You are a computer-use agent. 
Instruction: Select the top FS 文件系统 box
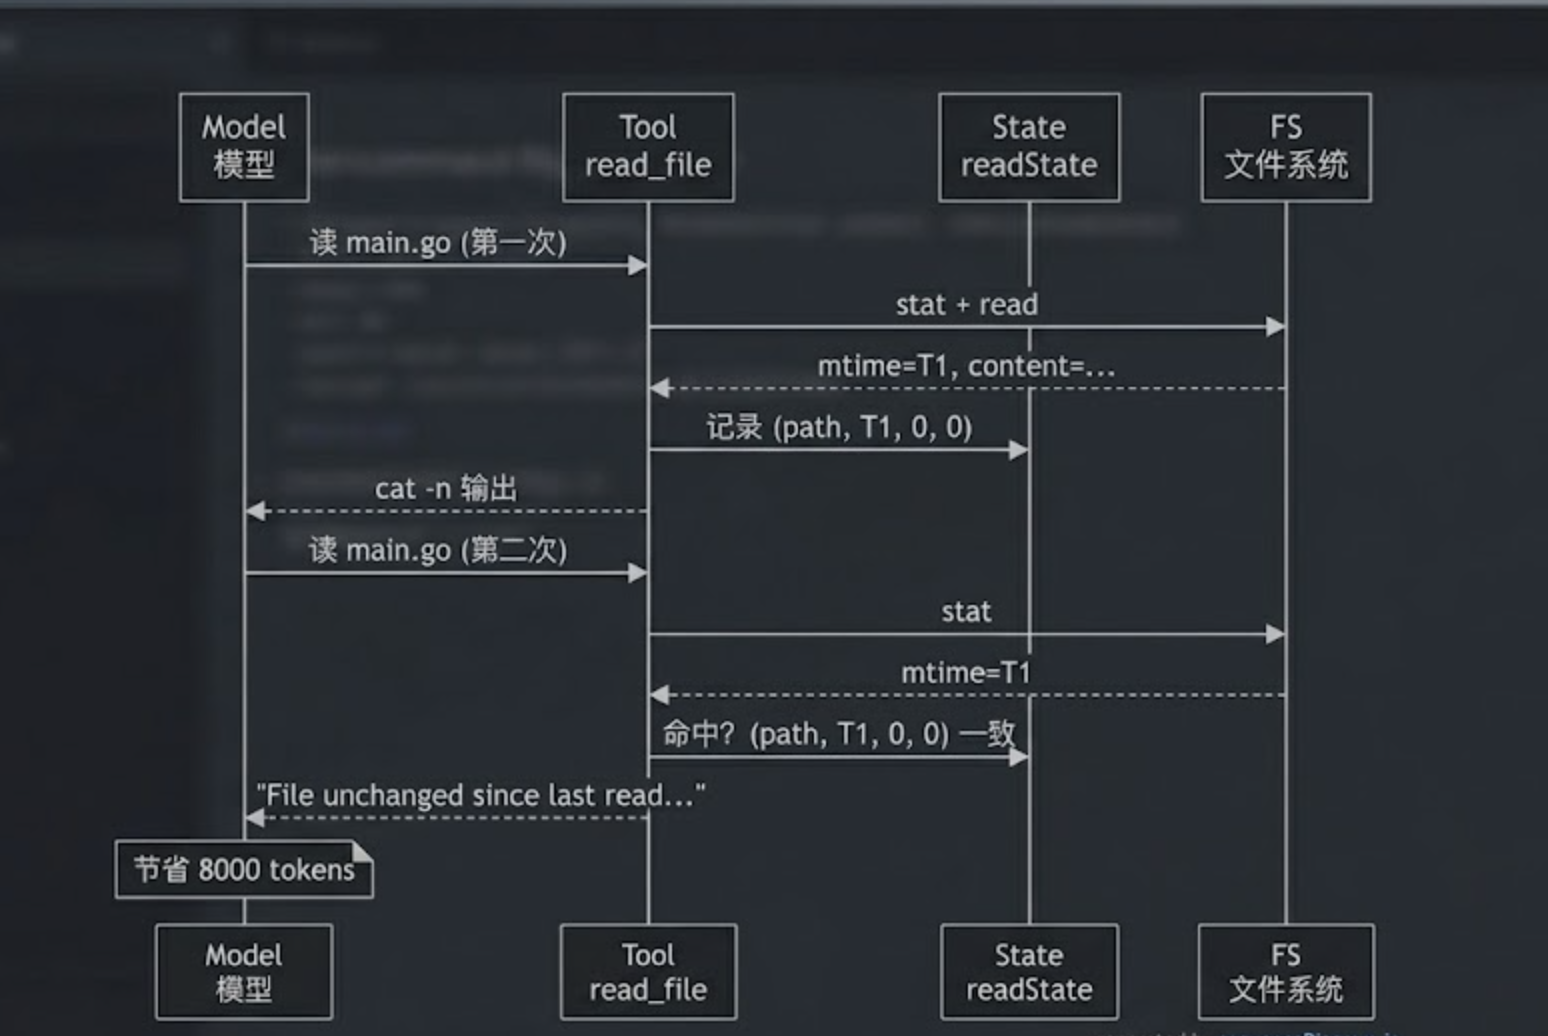click(1286, 147)
